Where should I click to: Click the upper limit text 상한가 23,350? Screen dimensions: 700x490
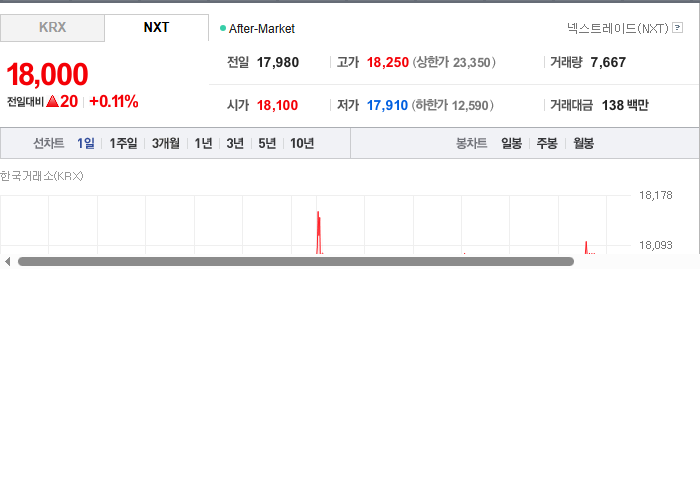(x=454, y=62)
